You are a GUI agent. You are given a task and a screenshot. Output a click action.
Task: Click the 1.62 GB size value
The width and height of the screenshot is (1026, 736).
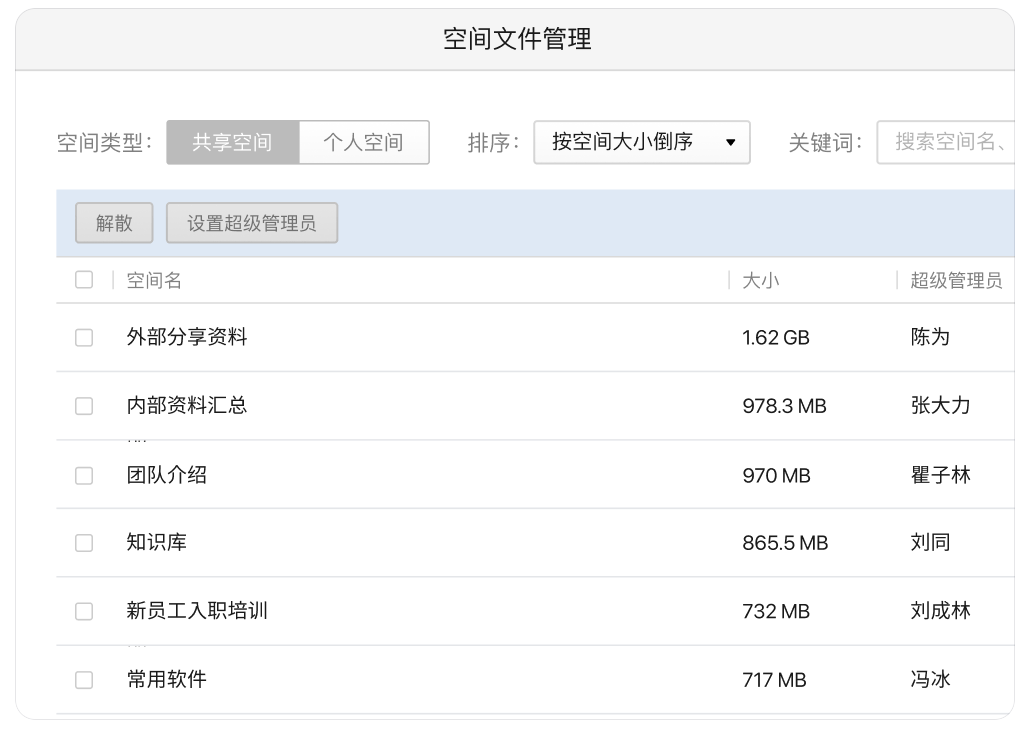(776, 338)
